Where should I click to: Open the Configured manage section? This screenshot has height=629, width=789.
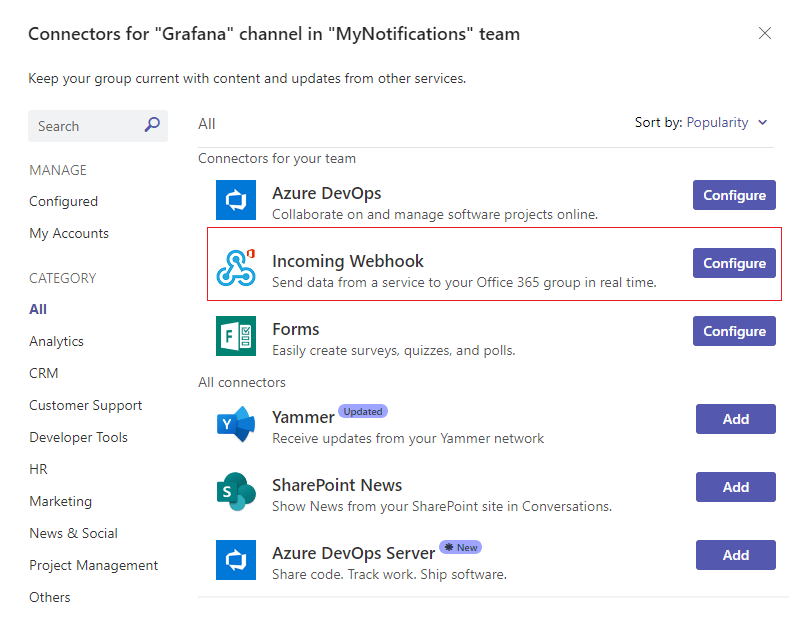pos(63,201)
